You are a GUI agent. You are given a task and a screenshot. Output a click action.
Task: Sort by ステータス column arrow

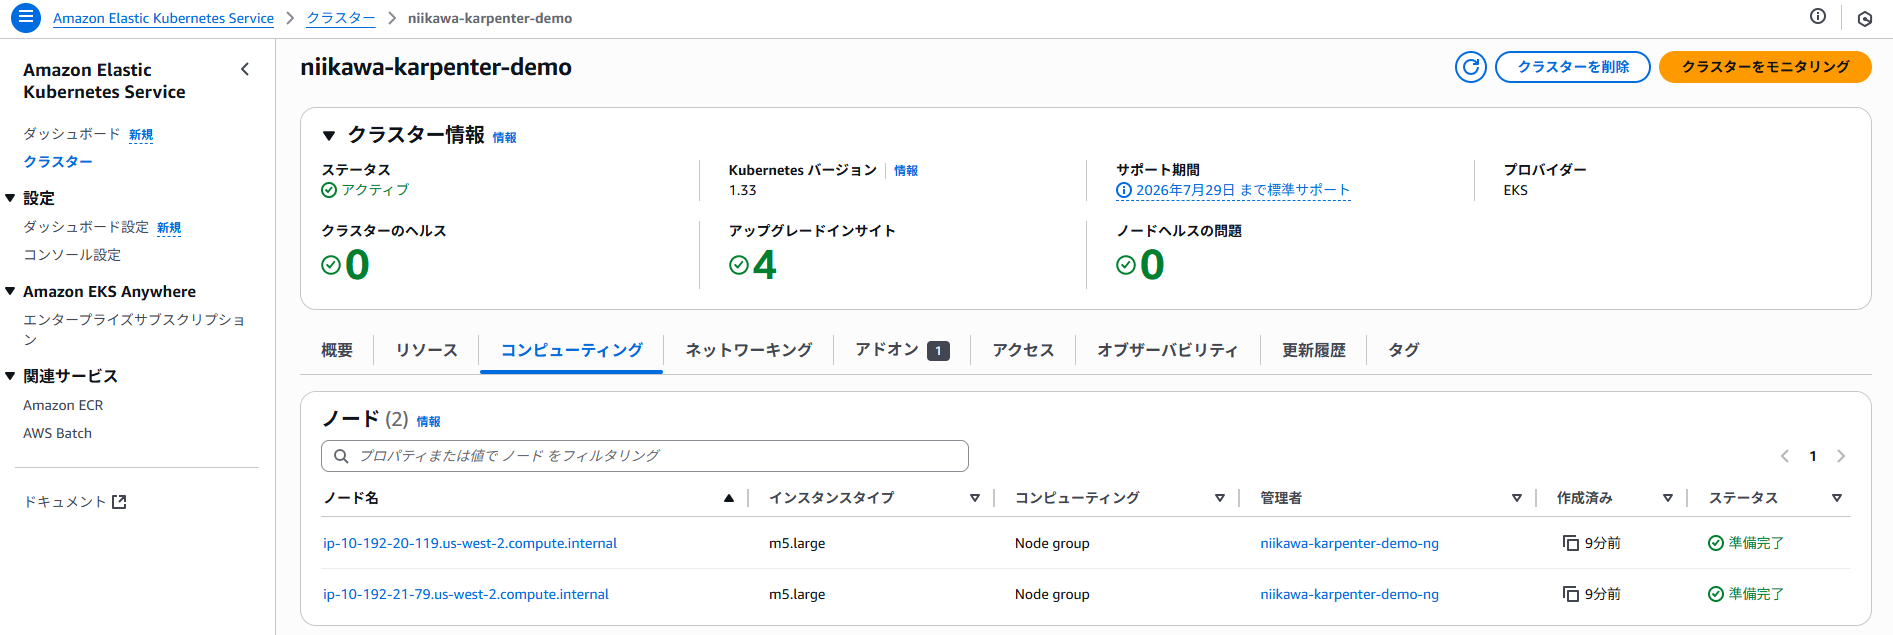point(1837,498)
